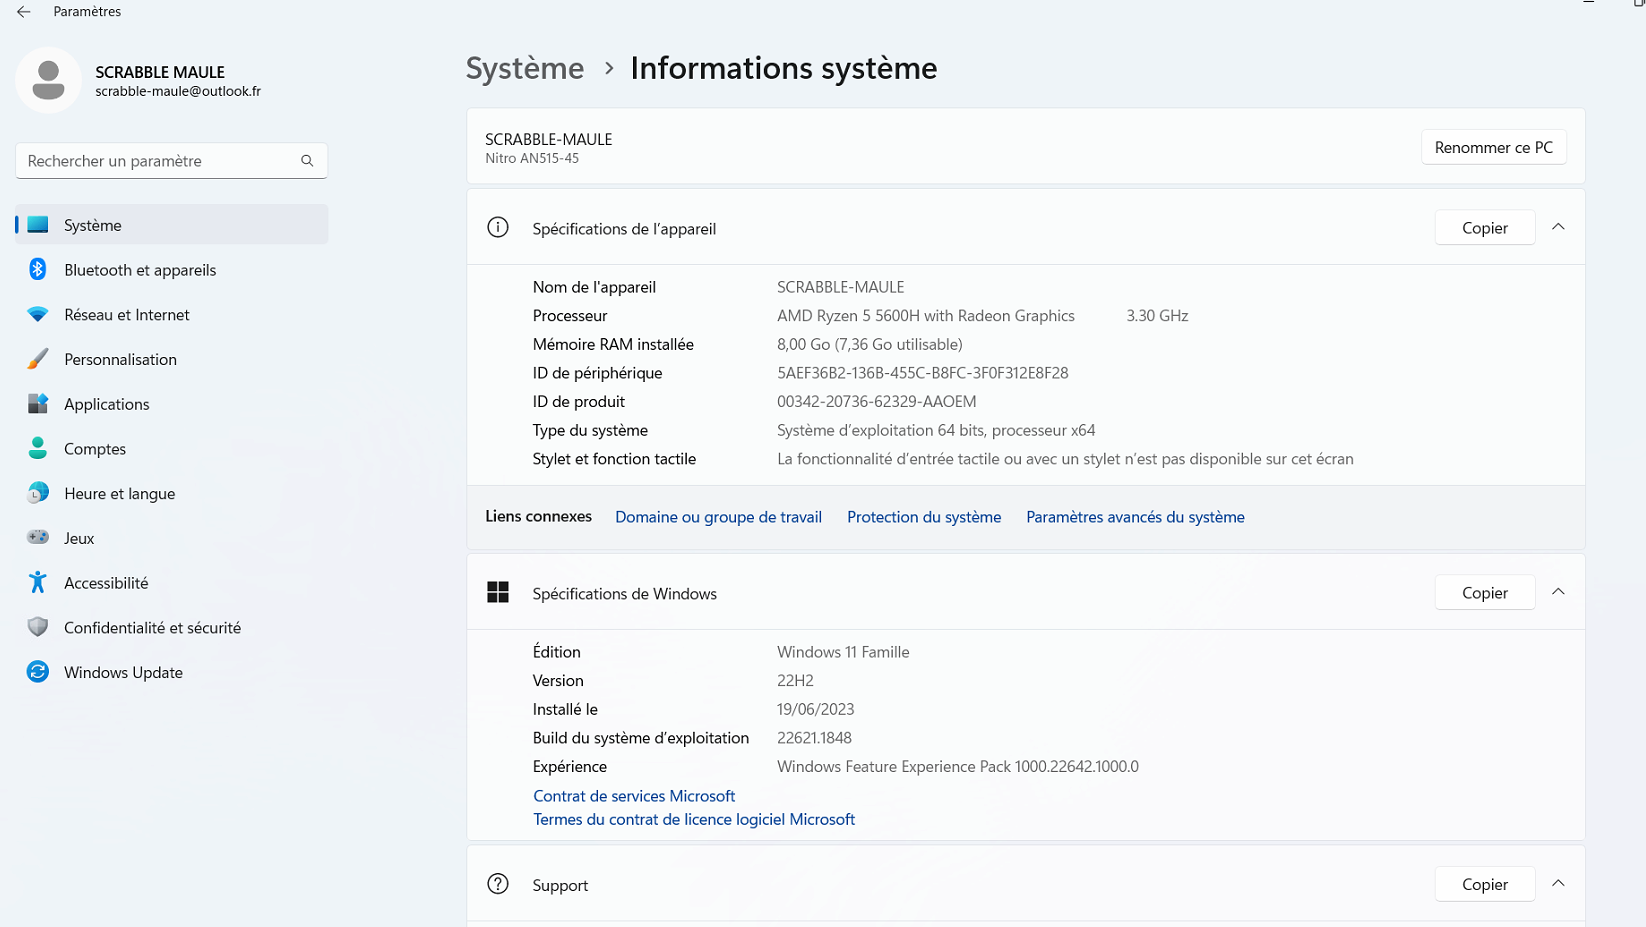
Task: Collapse the Support section chevron
Action: pyautogui.click(x=1558, y=884)
